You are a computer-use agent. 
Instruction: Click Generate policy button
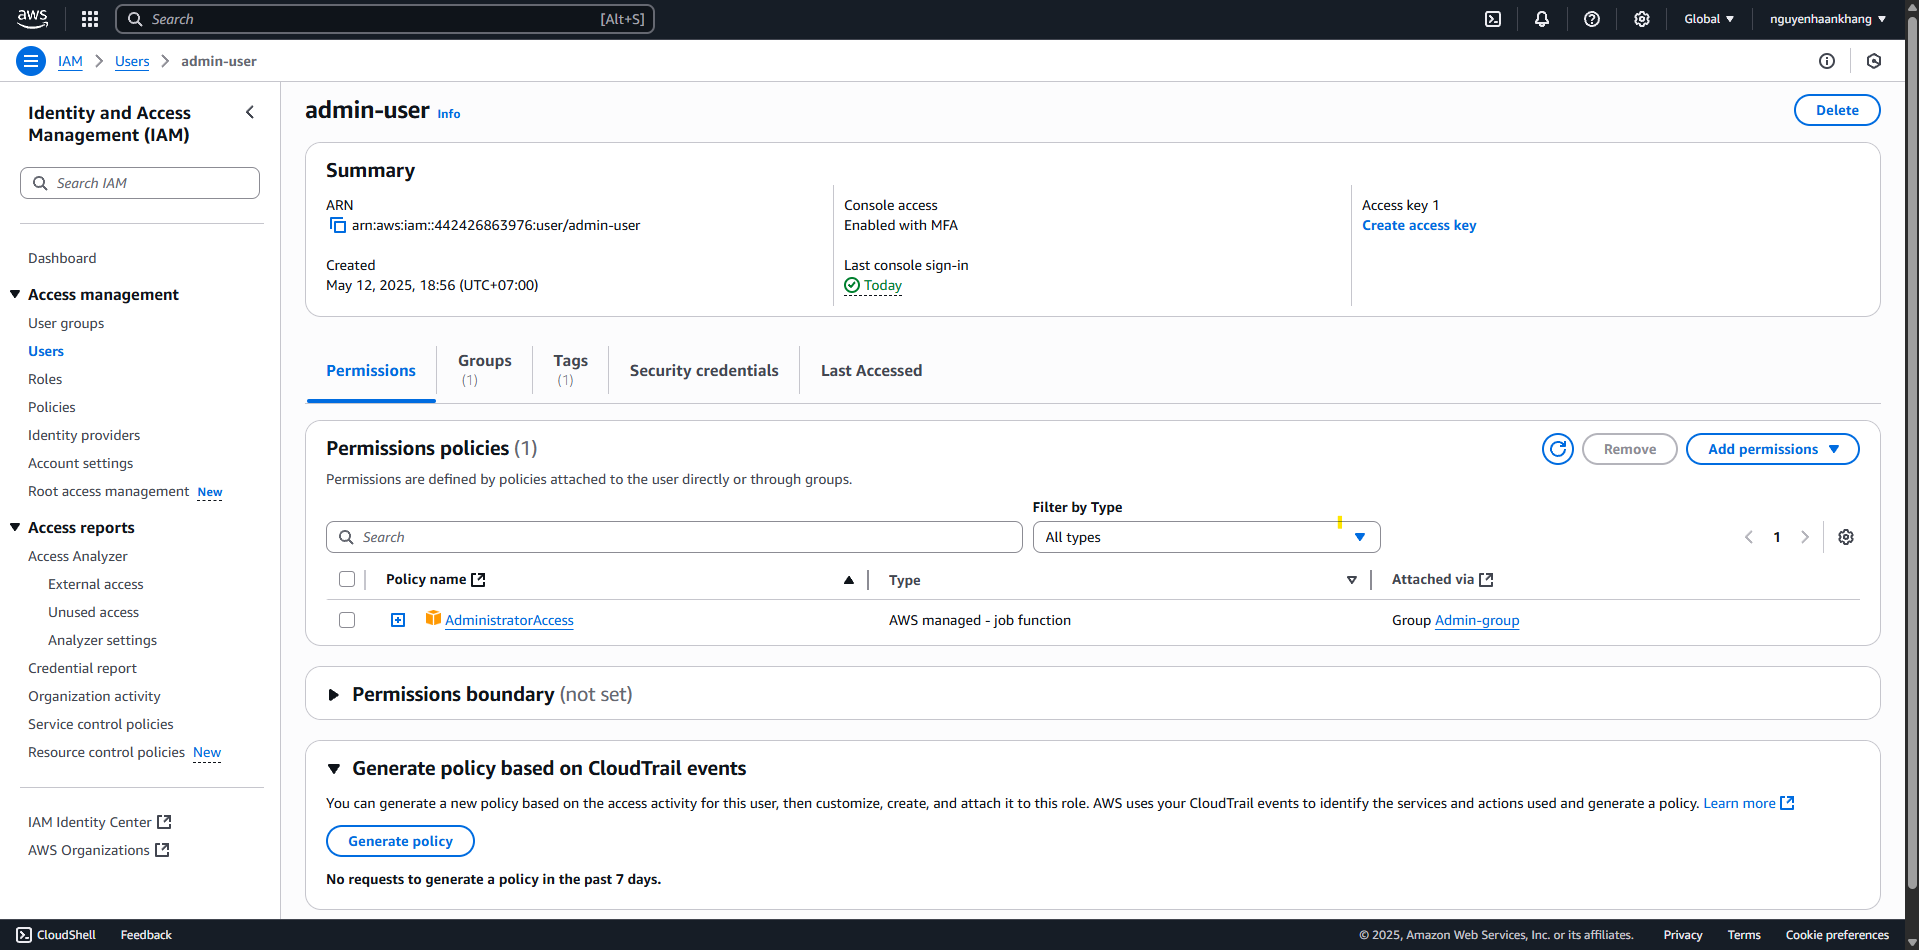(400, 841)
